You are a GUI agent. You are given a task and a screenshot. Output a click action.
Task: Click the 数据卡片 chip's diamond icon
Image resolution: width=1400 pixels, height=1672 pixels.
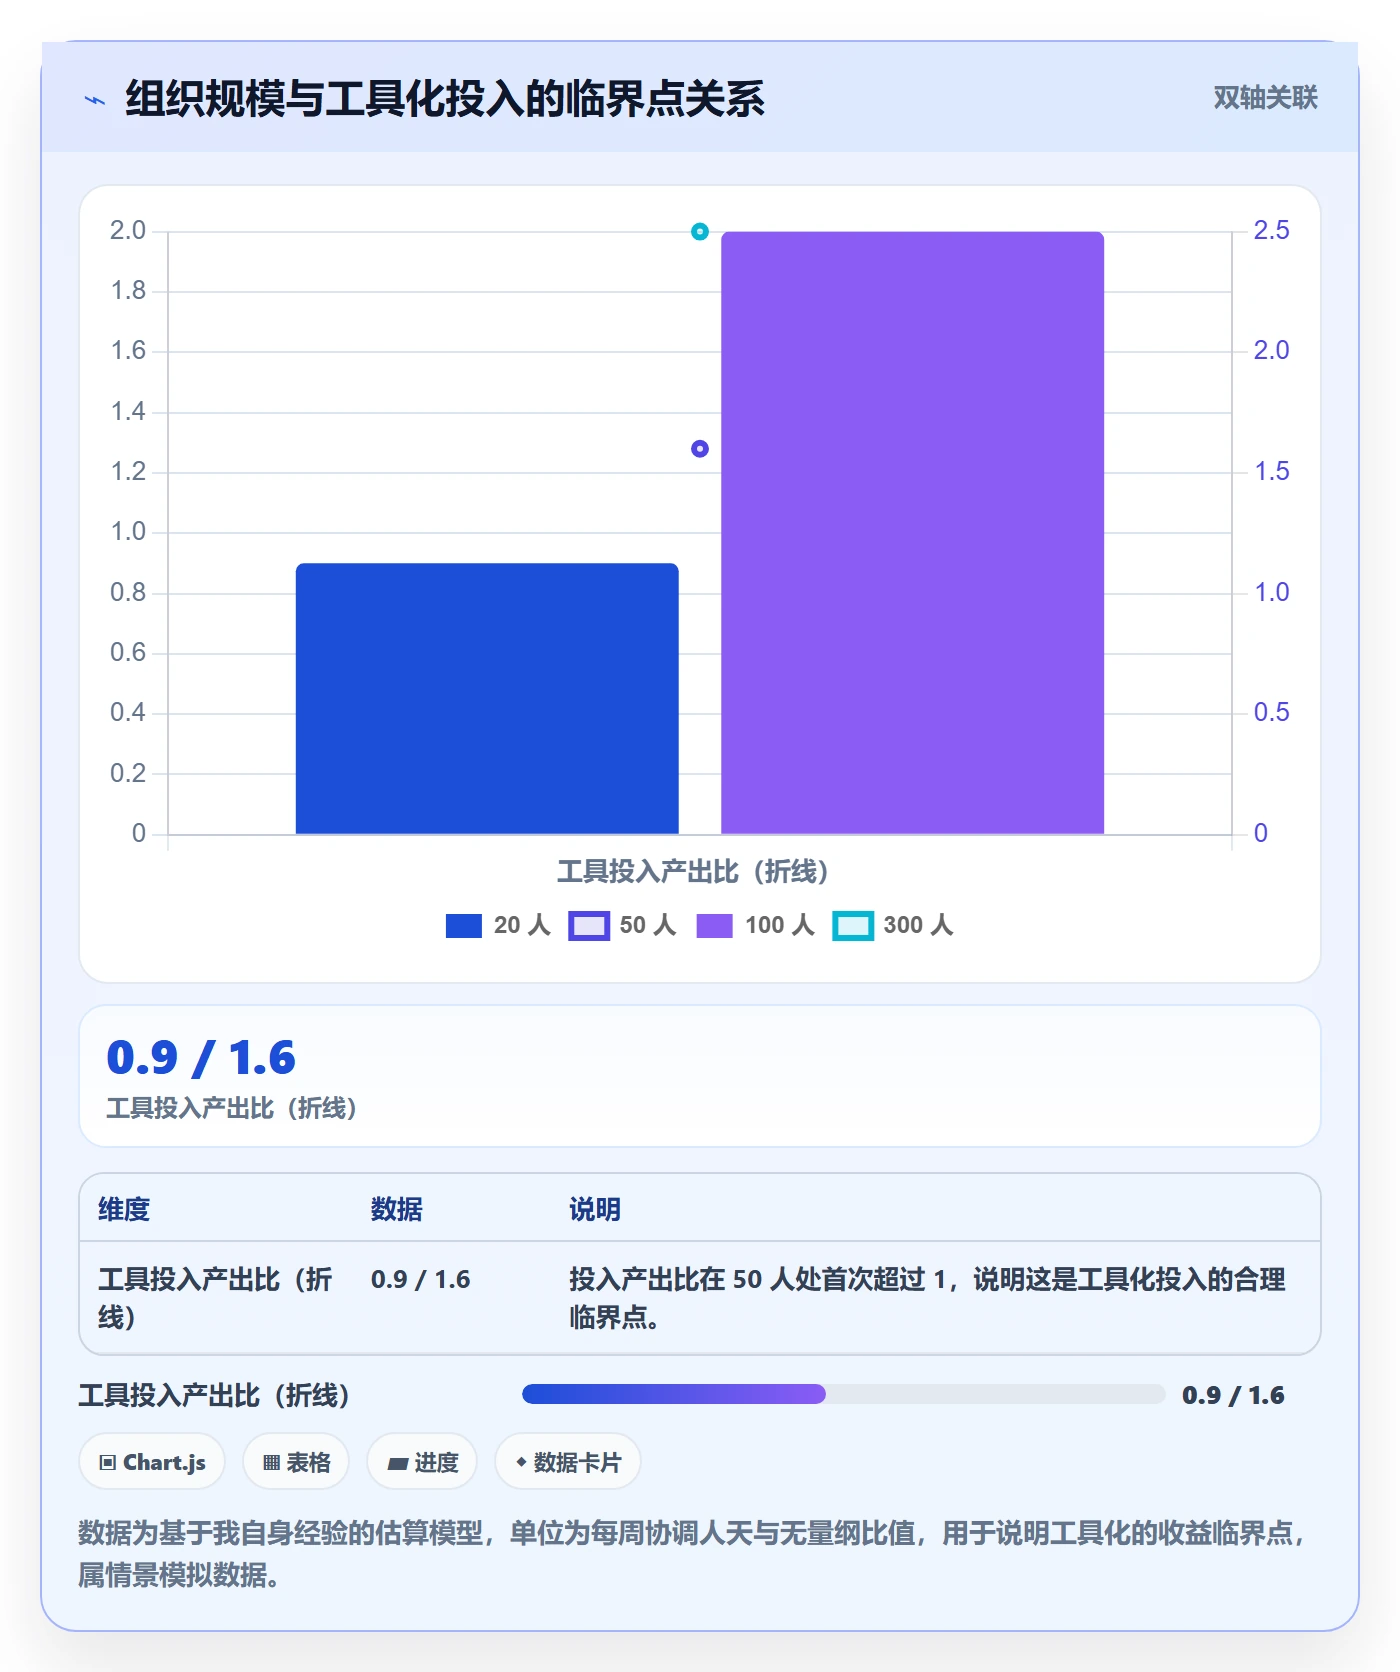pos(521,1462)
